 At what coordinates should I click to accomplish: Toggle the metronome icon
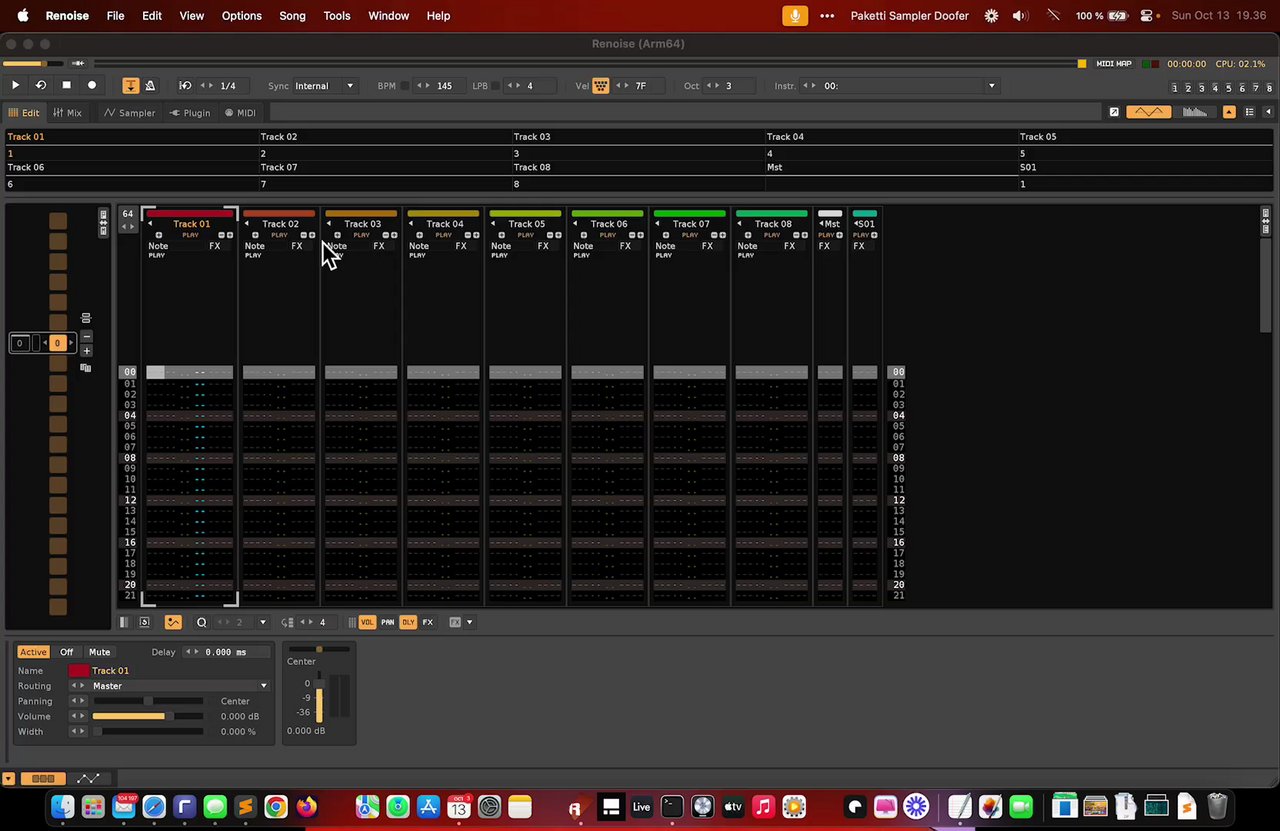150,86
